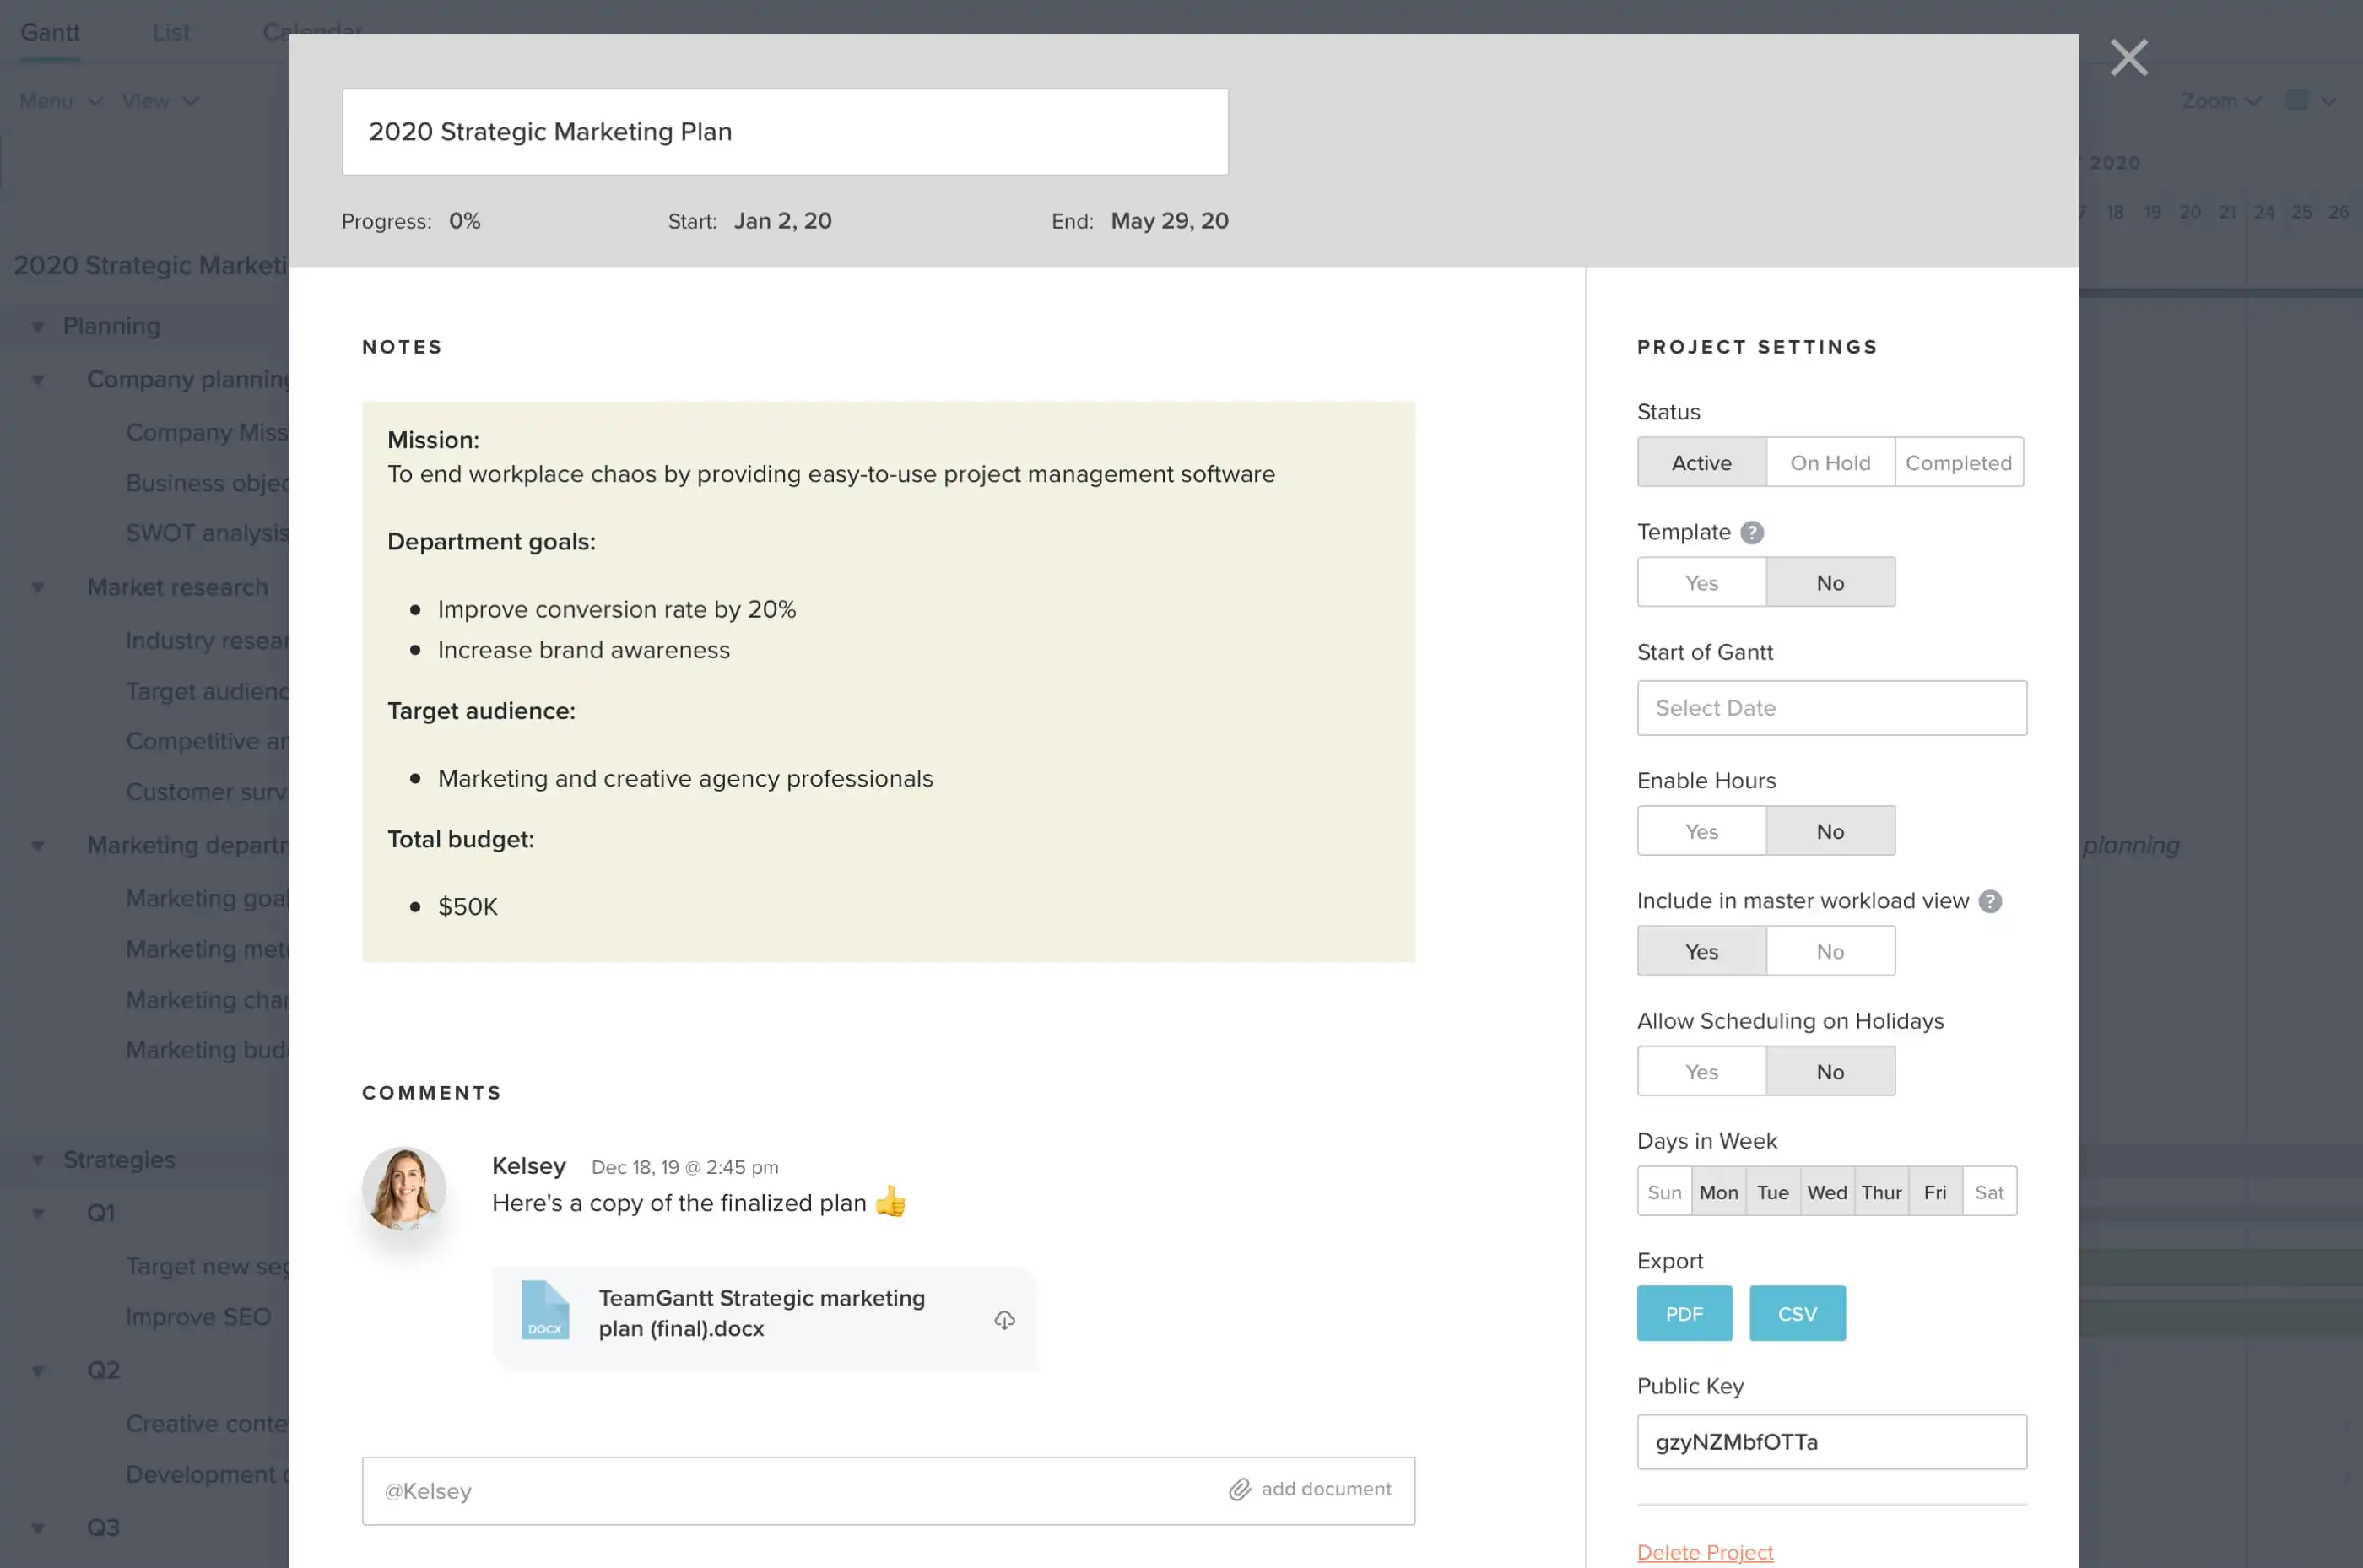Choose No for master workload view
The image size is (2363, 1568).
coord(1830,952)
